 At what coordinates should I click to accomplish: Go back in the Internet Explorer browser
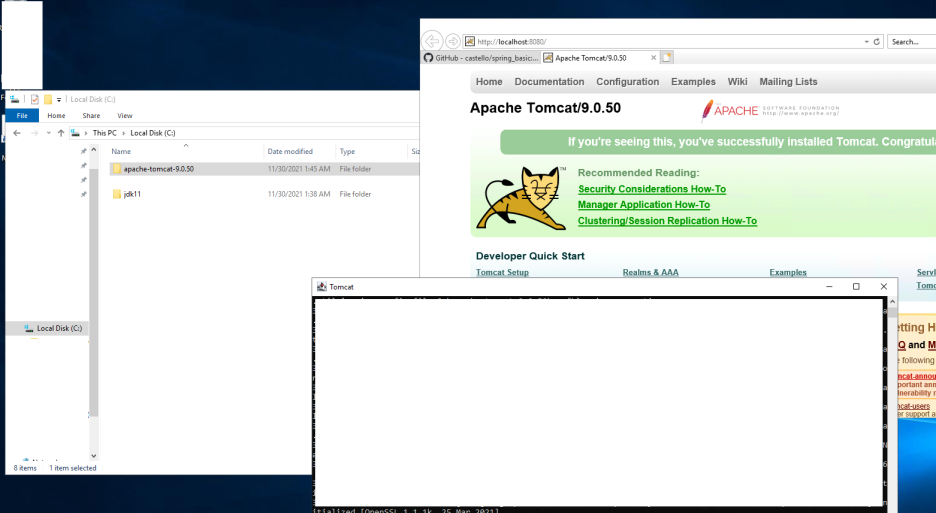click(432, 41)
